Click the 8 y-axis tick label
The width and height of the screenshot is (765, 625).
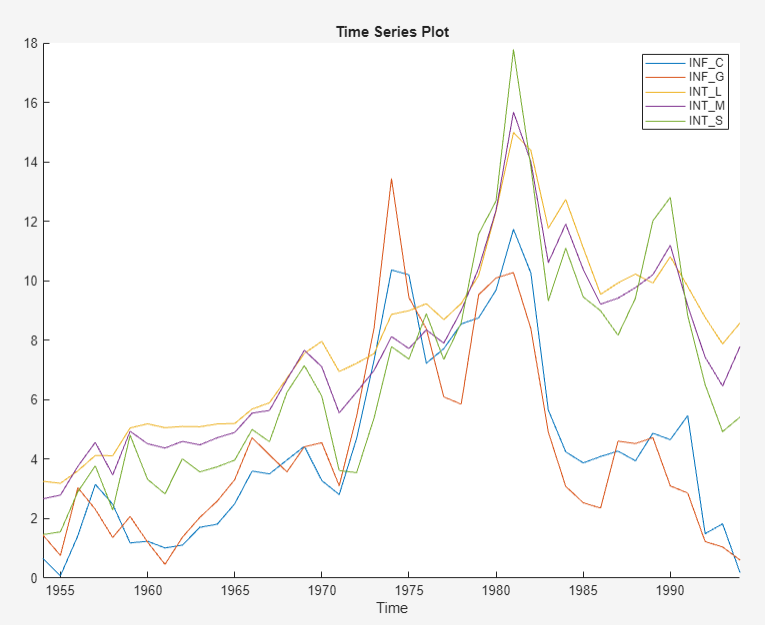34,341
